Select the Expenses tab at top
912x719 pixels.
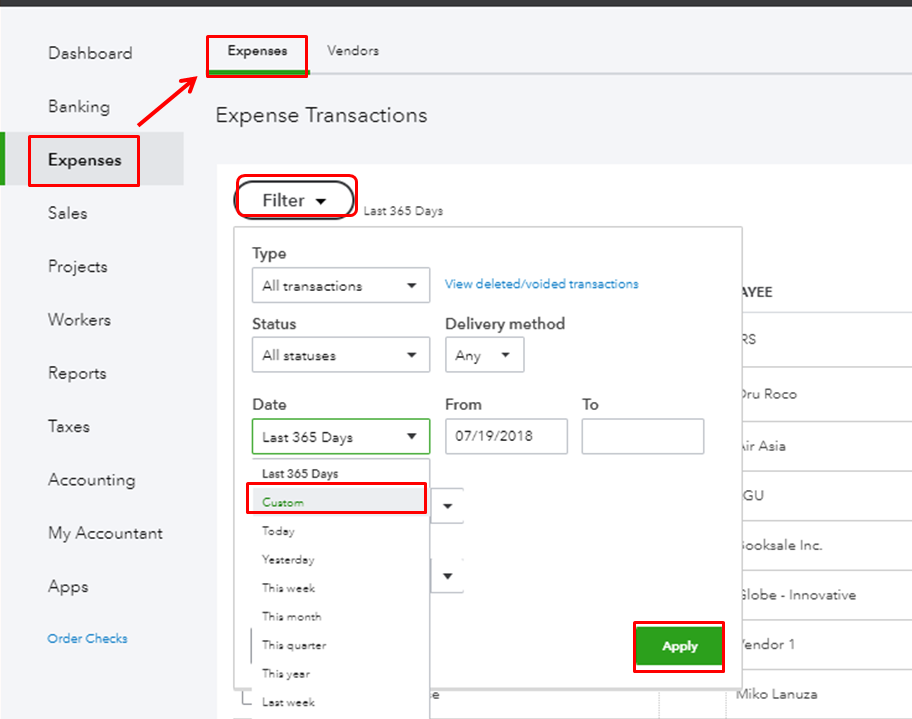pyautogui.click(x=257, y=51)
